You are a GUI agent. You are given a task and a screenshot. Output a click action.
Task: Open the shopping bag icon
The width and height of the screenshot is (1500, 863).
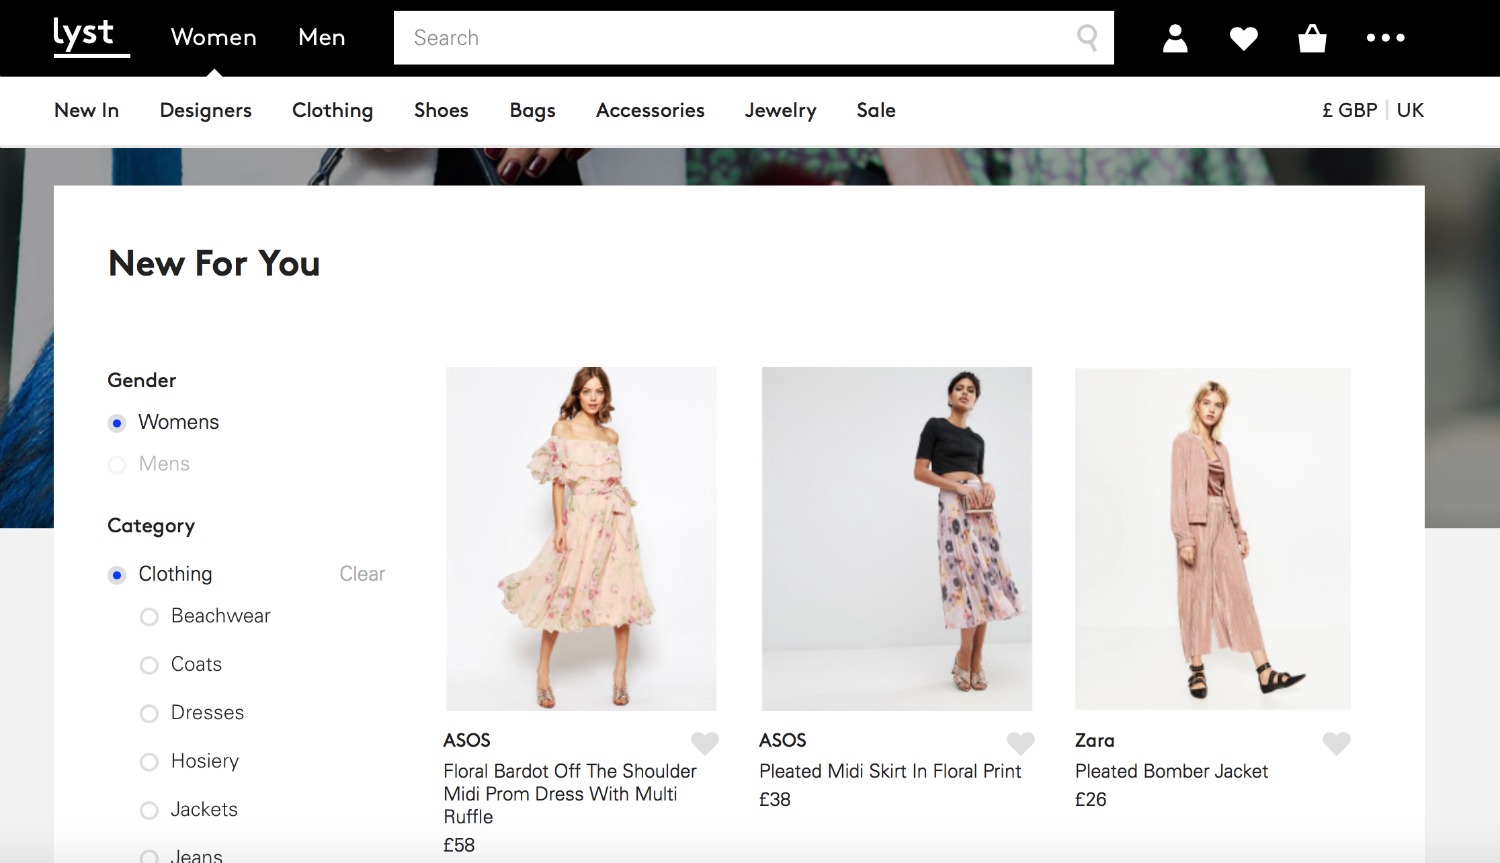[1311, 38]
